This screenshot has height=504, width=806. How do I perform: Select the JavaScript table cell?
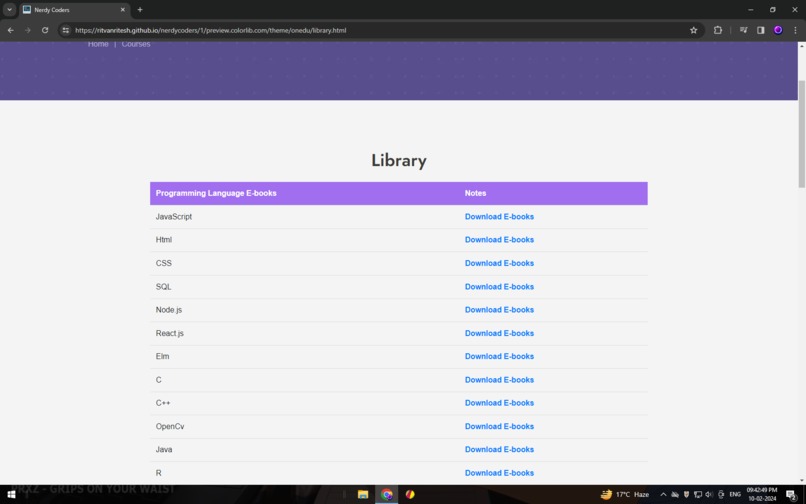pyautogui.click(x=304, y=217)
